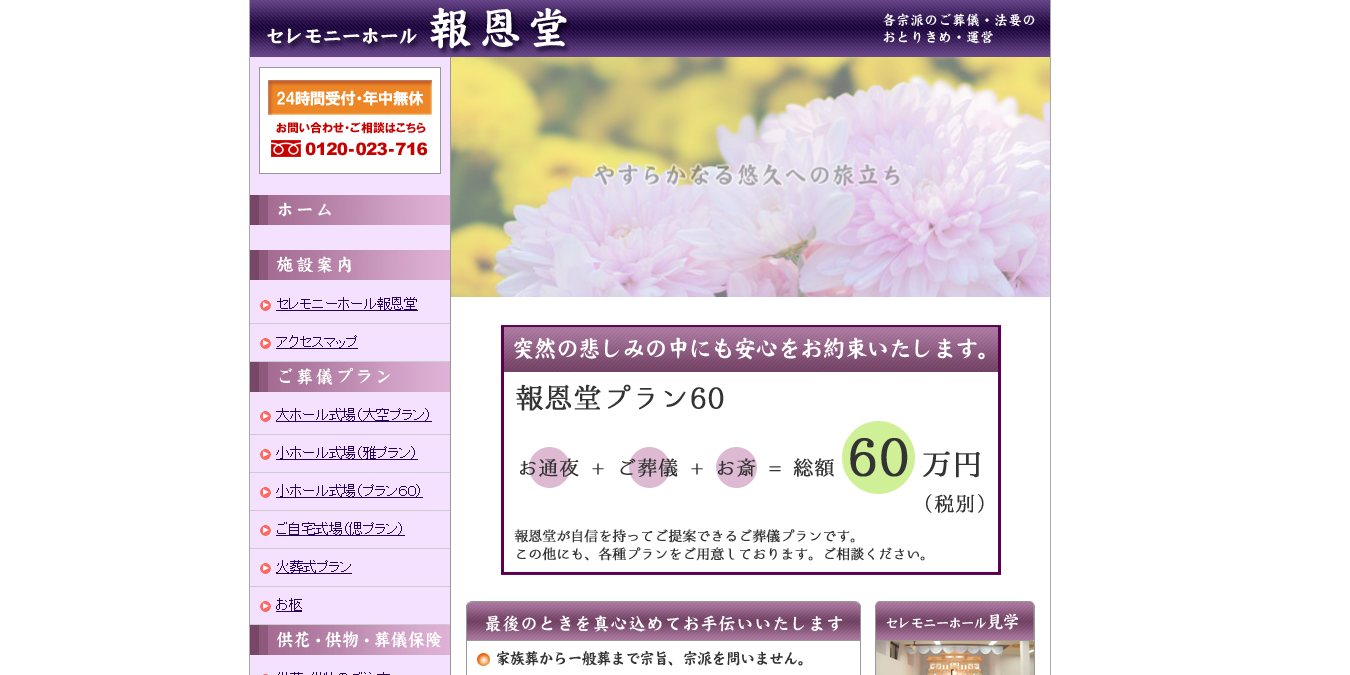Click the bullet icon beside 大ホール式場(大空プラン)
The image size is (1350, 675).
coord(266,416)
